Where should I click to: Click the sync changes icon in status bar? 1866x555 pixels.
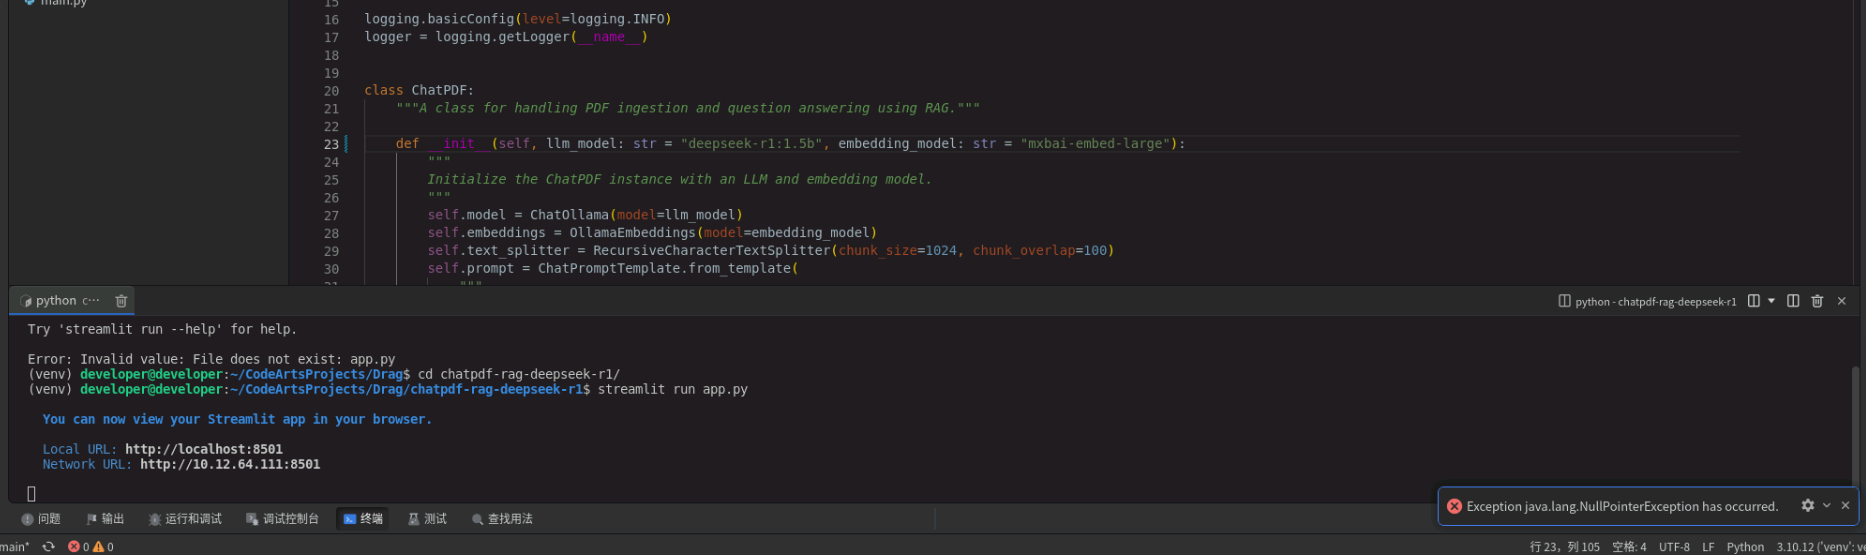click(48, 547)
